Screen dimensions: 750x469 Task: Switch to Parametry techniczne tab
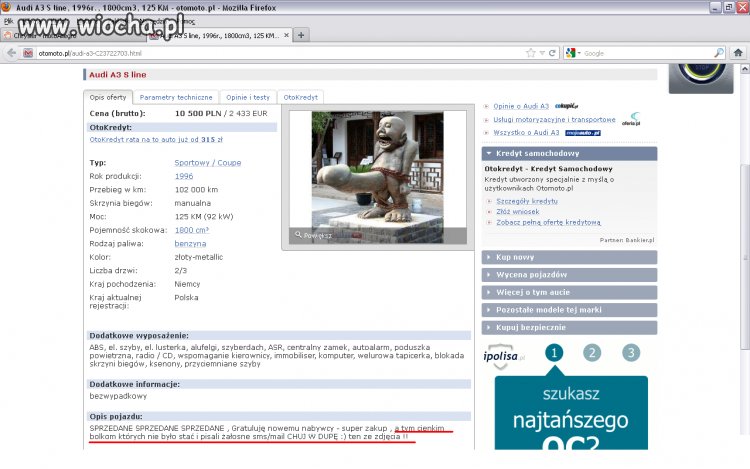176,97
